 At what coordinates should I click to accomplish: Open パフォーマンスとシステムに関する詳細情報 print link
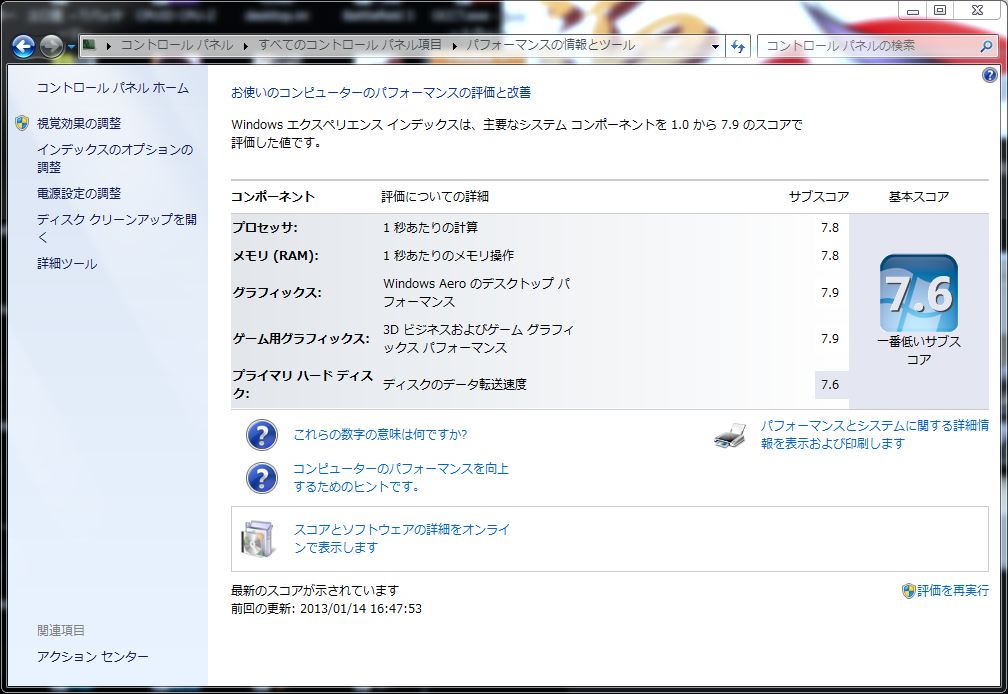(874, 434)
